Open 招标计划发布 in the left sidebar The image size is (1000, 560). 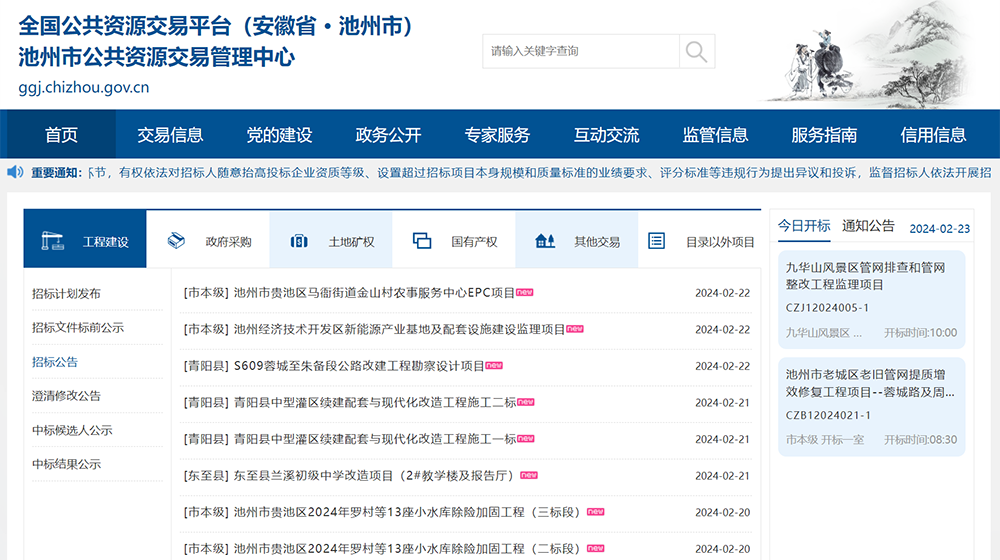(x=66, y=294)
